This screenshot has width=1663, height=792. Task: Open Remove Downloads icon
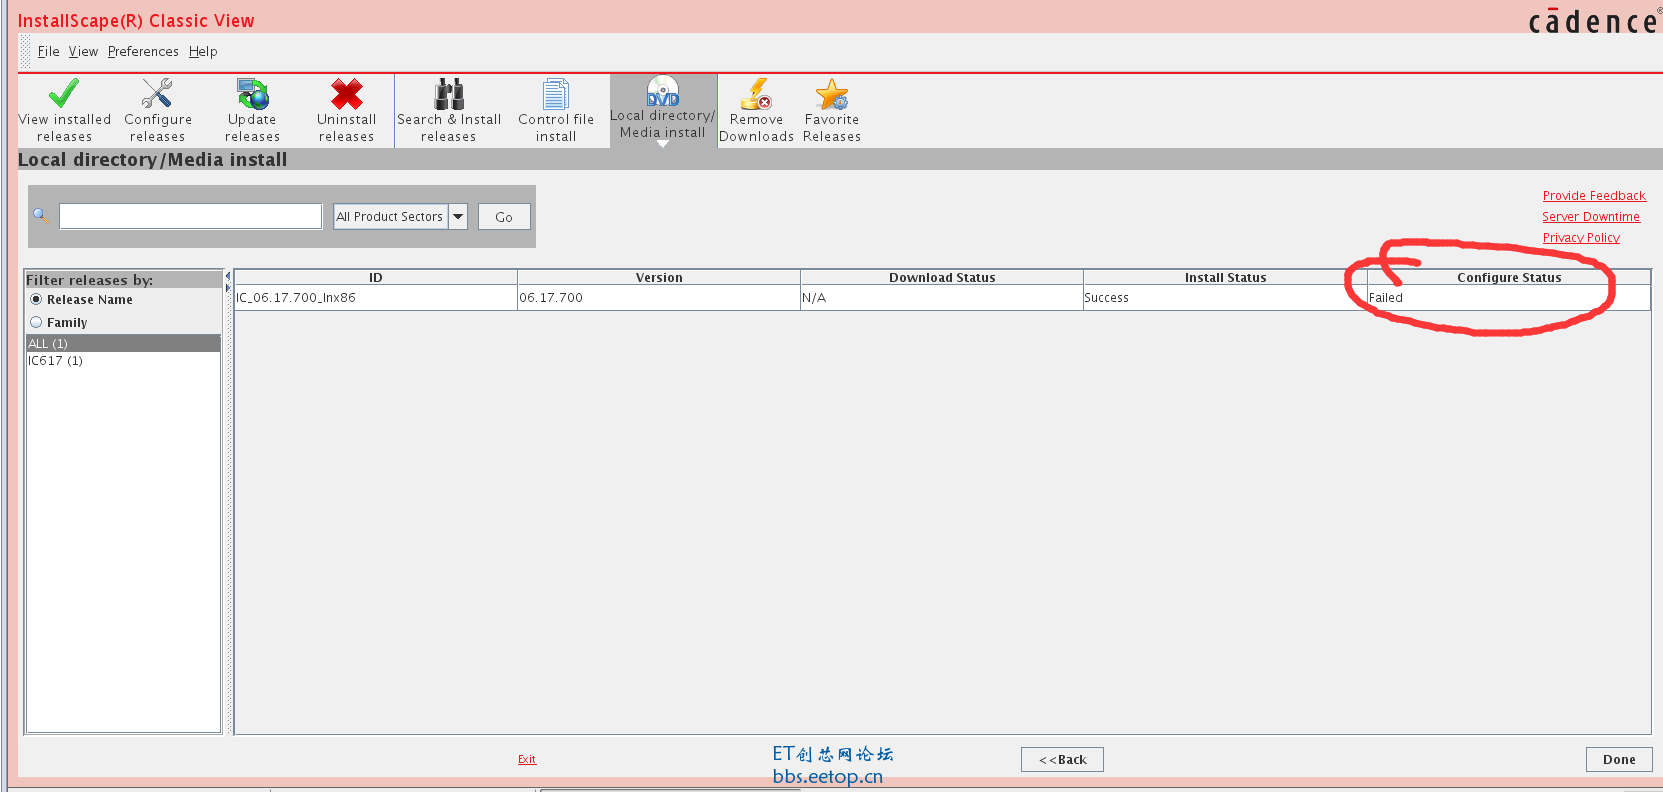point(756,93)
